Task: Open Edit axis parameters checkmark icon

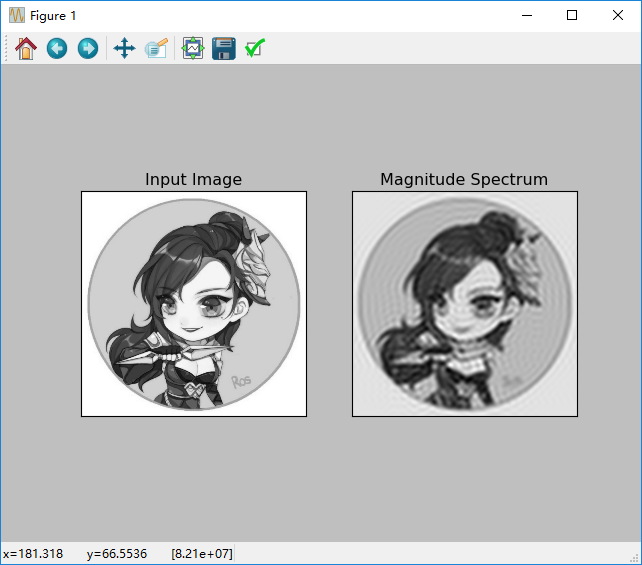Action: 255,48
